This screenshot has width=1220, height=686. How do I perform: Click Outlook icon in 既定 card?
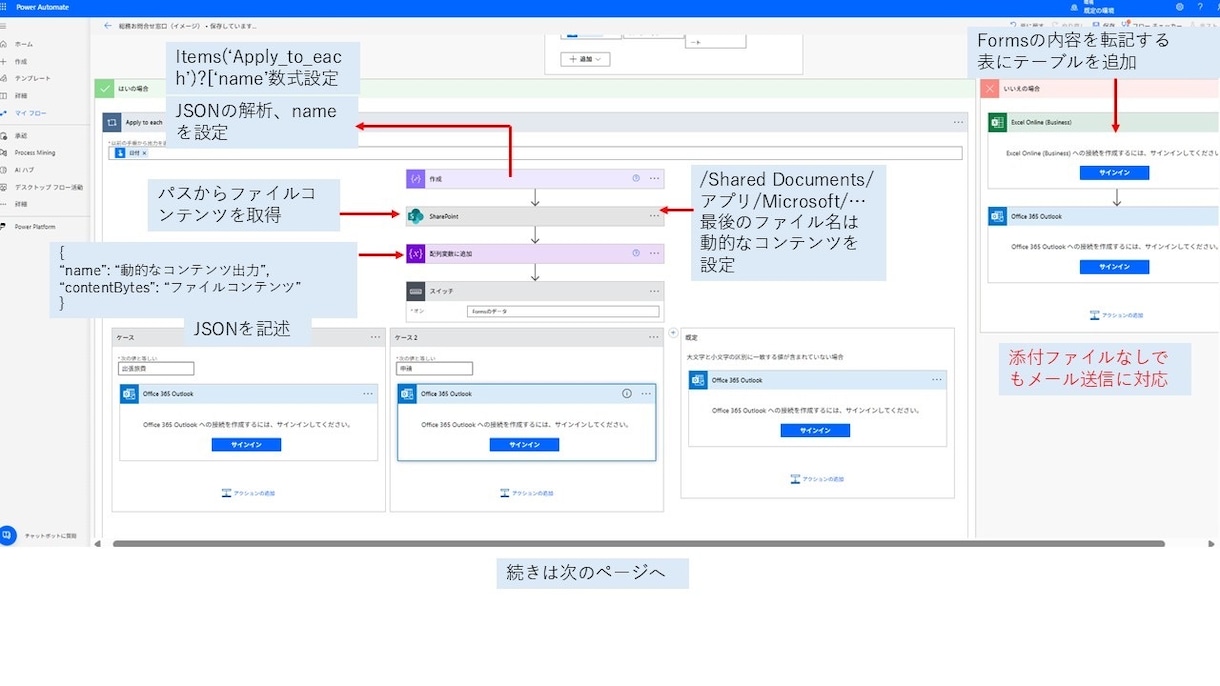[x=698, y=380]
